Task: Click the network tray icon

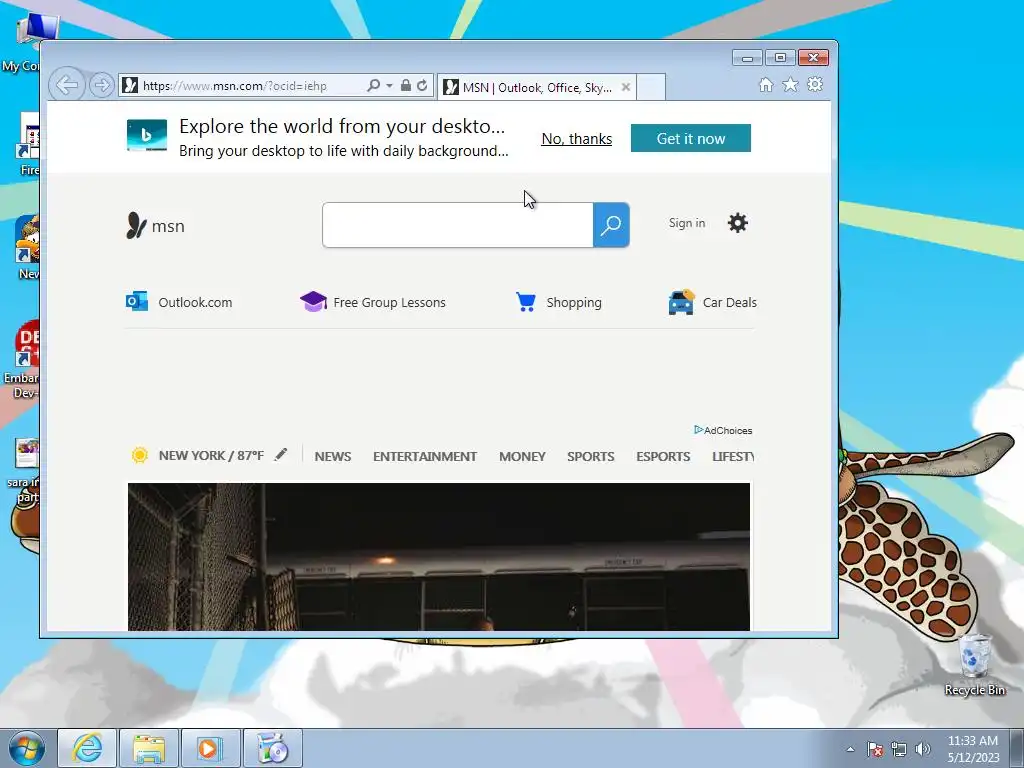Action: tap(899, 749)
